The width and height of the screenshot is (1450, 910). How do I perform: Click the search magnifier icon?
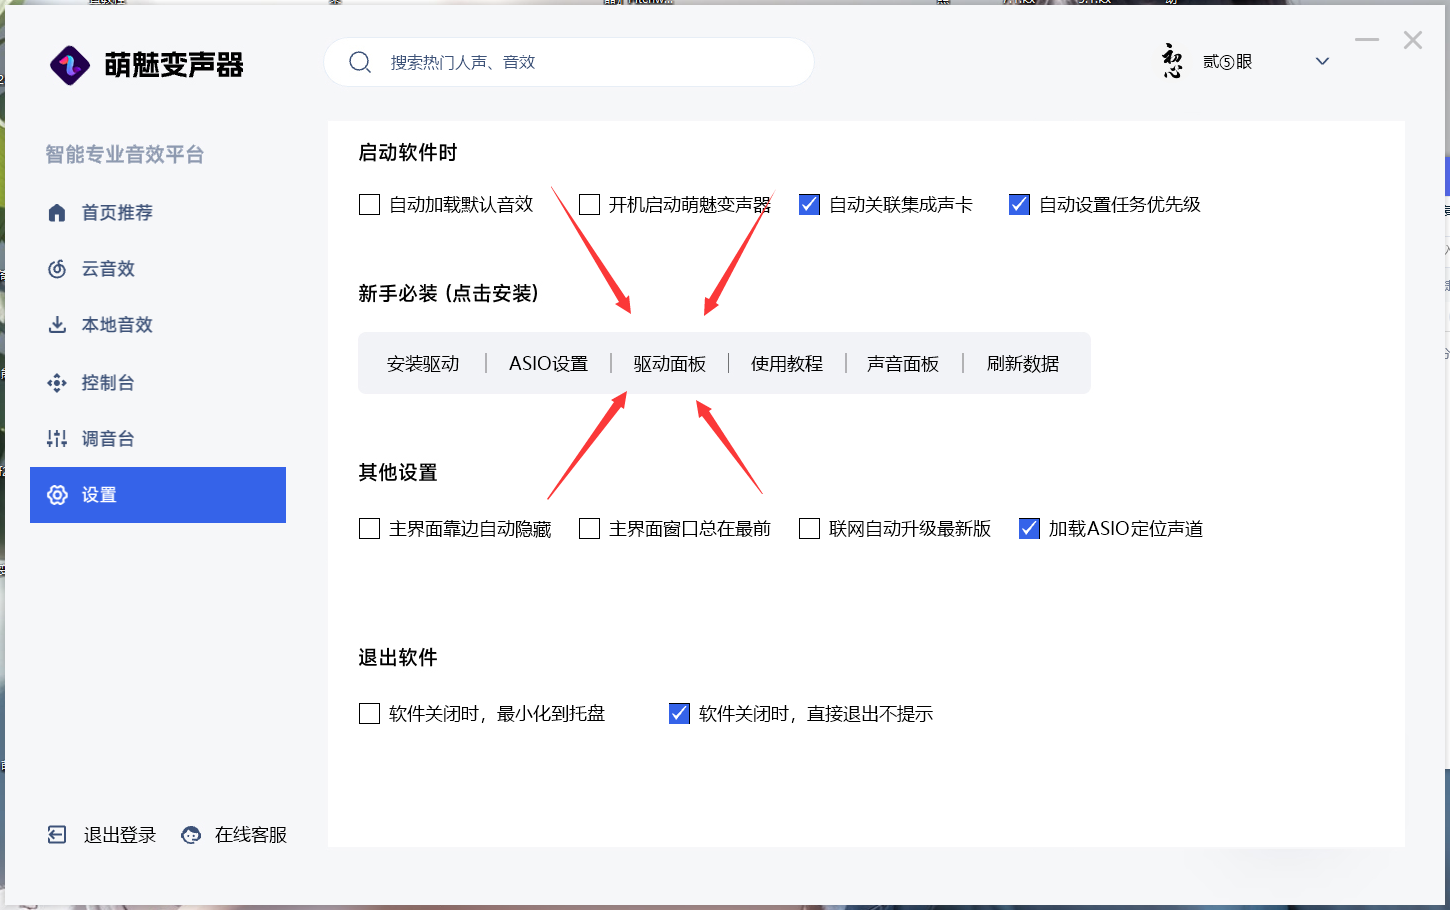click(360, 62)
